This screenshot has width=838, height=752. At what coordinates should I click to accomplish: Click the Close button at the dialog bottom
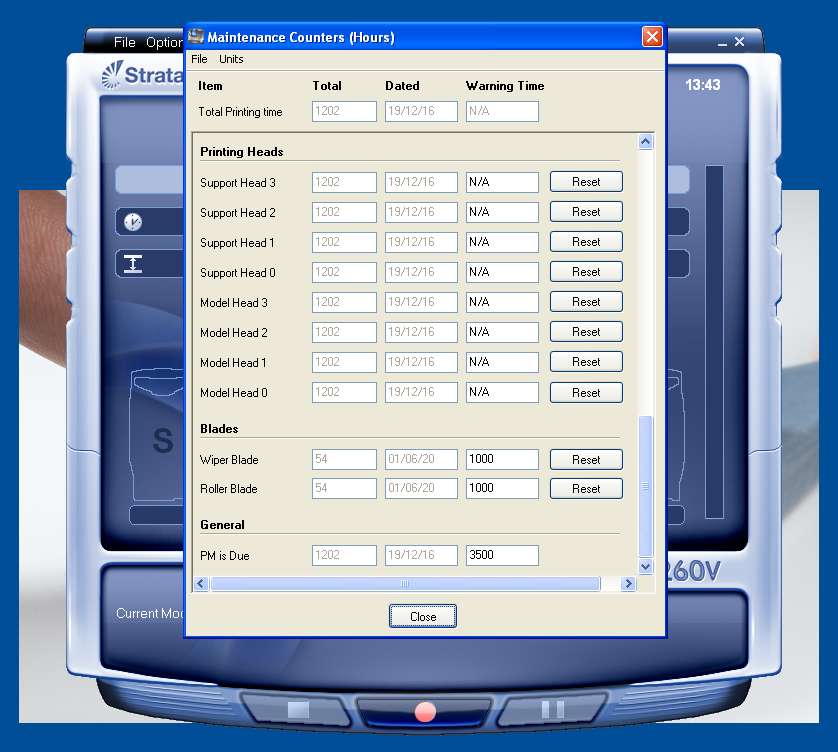click(x=423, y=616)
